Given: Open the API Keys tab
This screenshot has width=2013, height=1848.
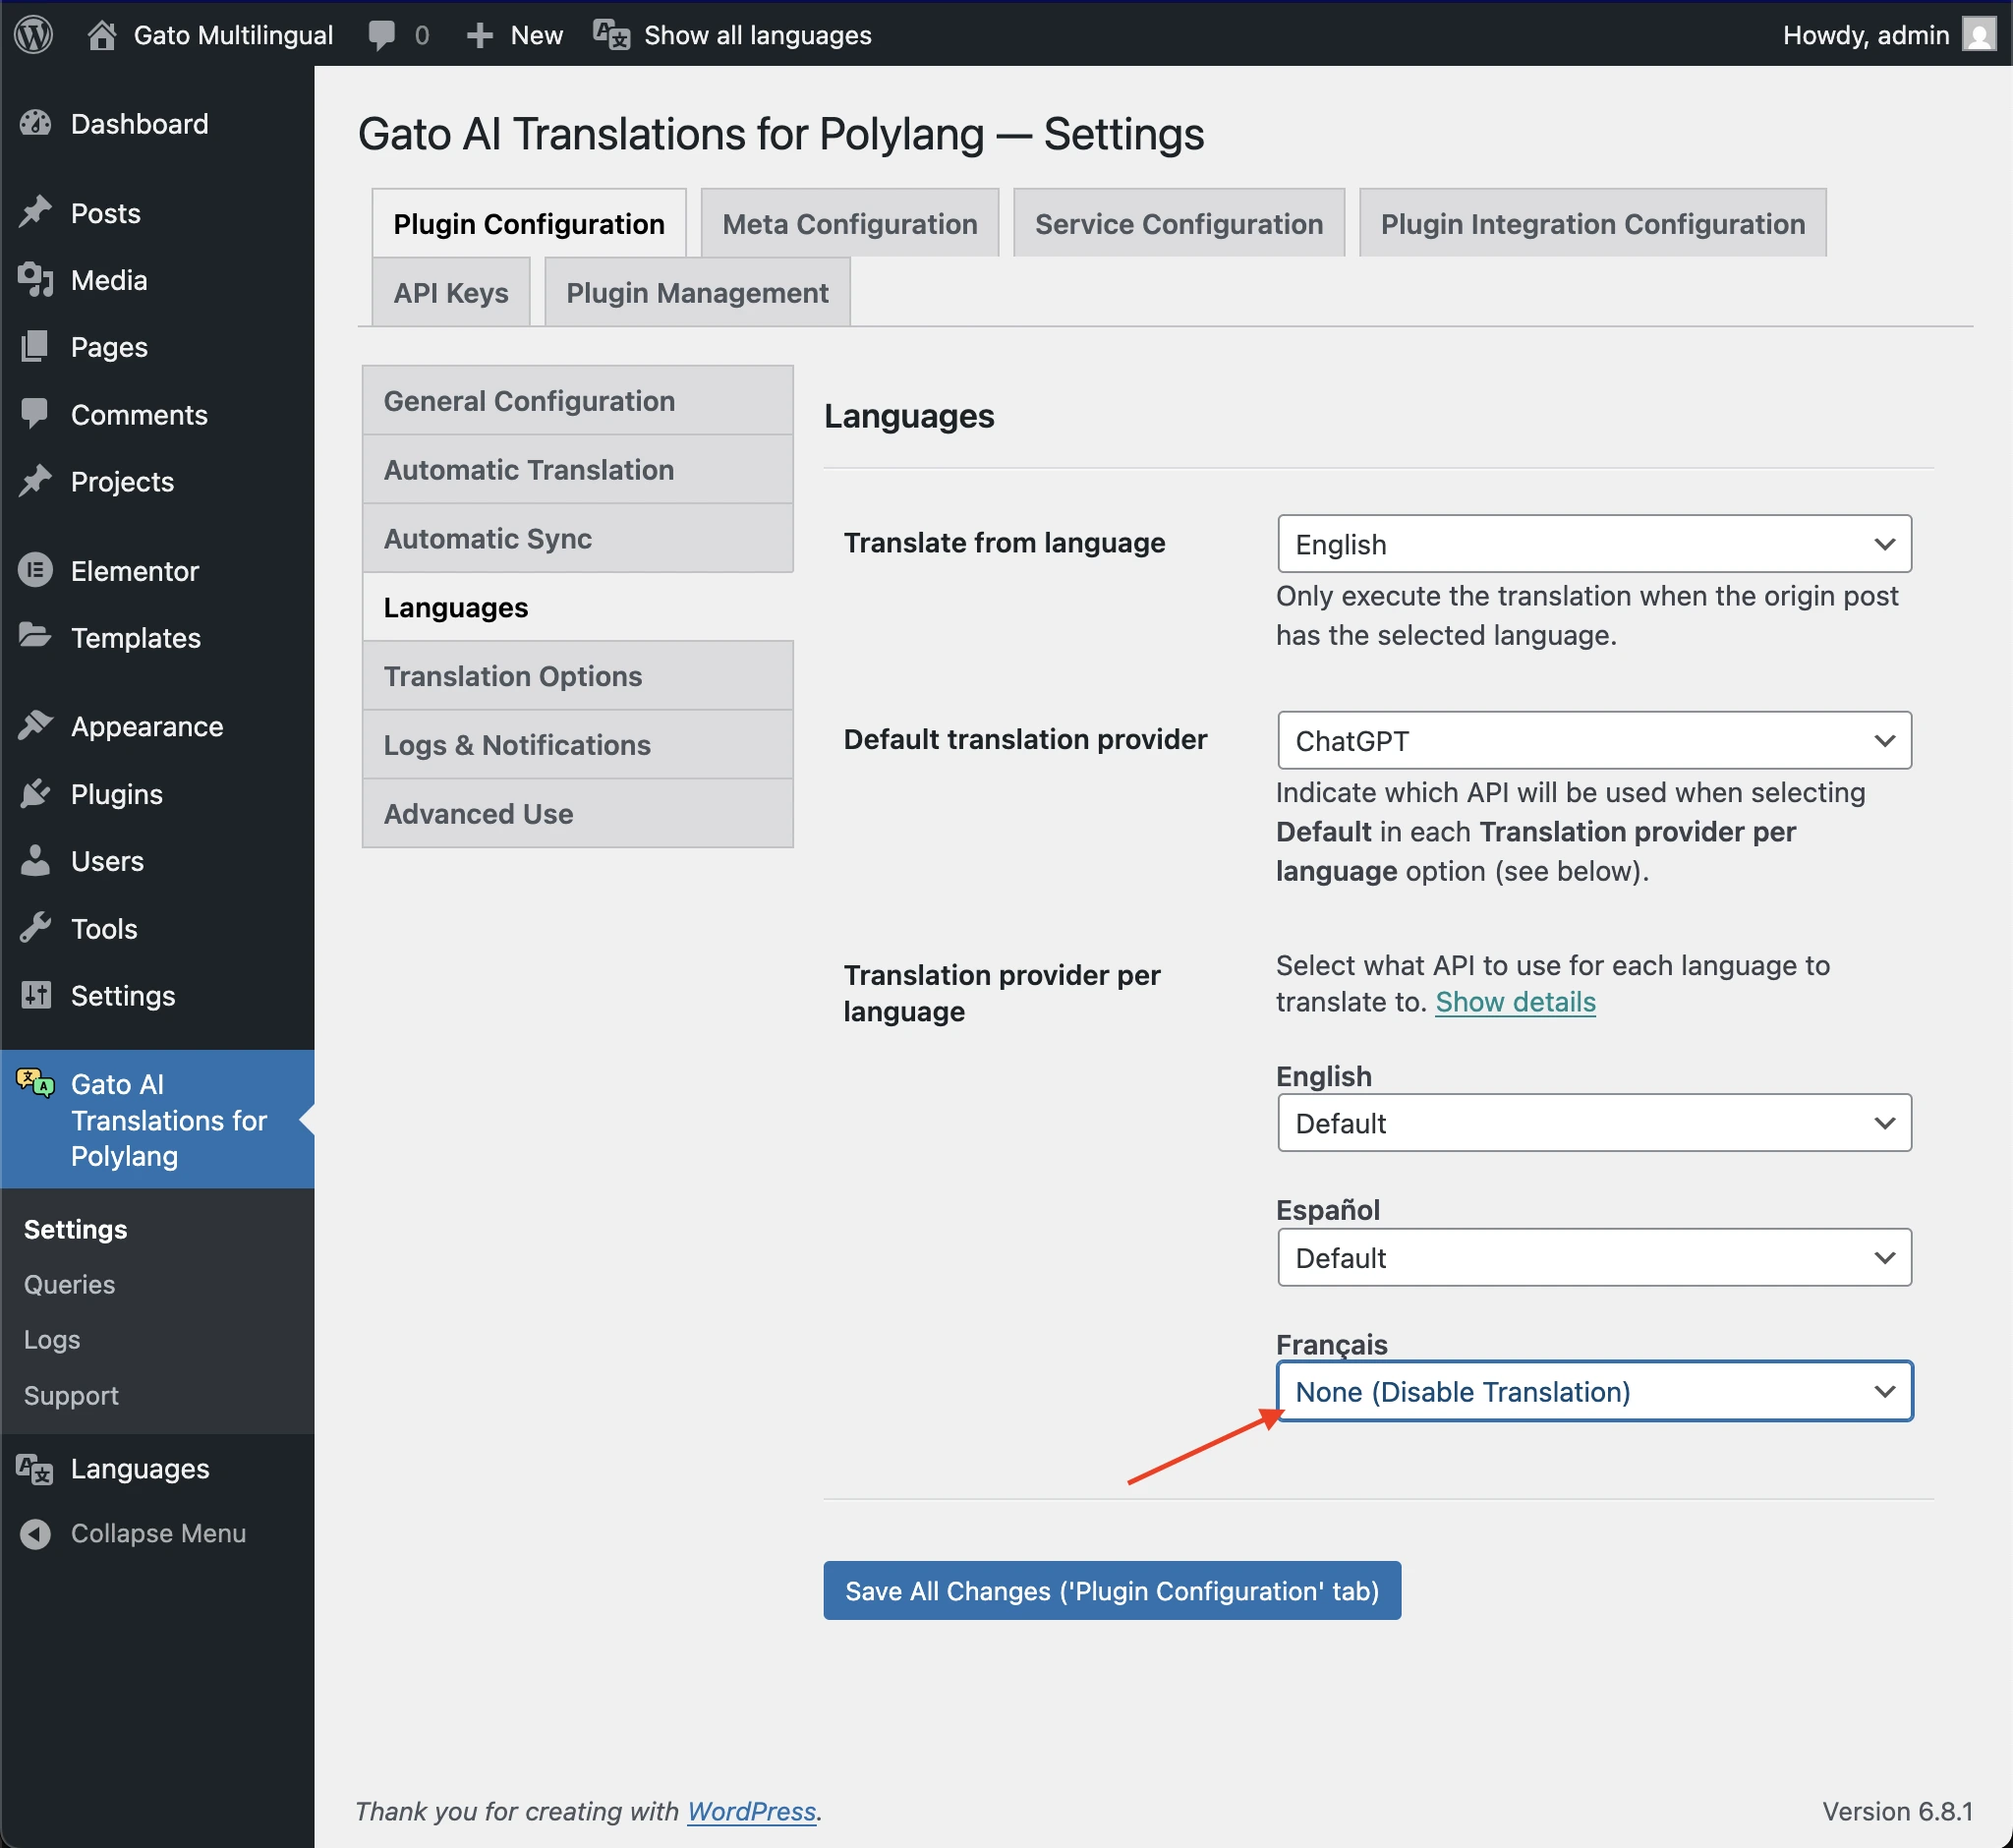Looking at the screenshot, I should point(450,292).
